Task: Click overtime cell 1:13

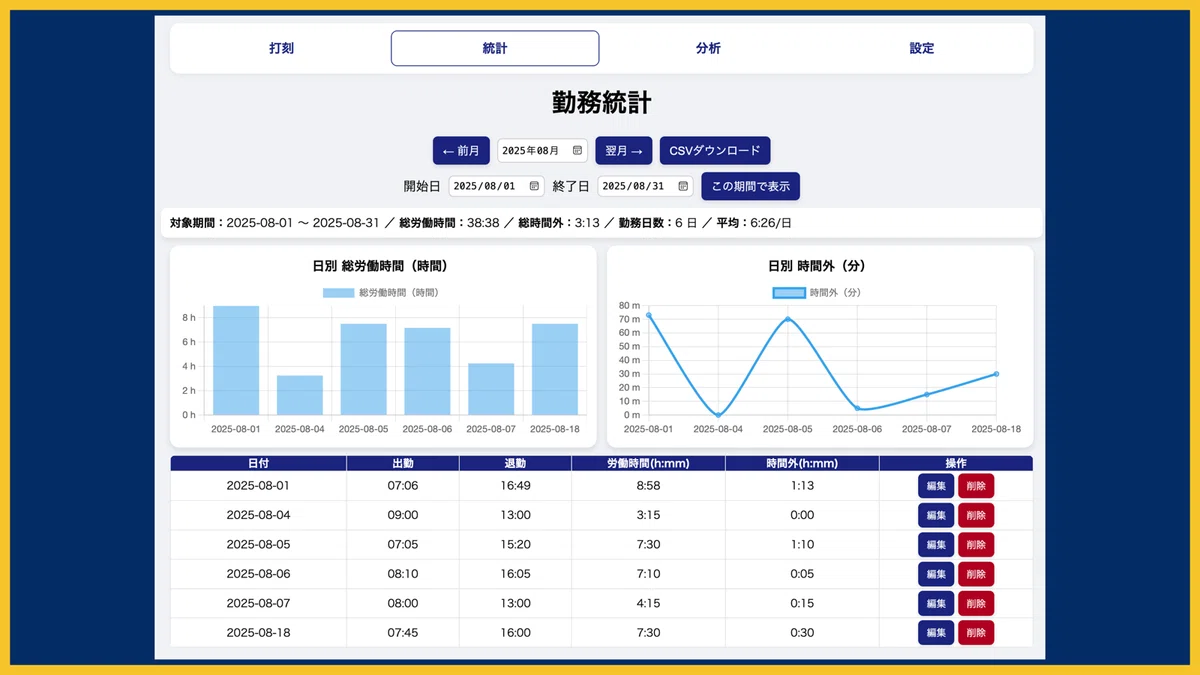Action: [802, 486]
